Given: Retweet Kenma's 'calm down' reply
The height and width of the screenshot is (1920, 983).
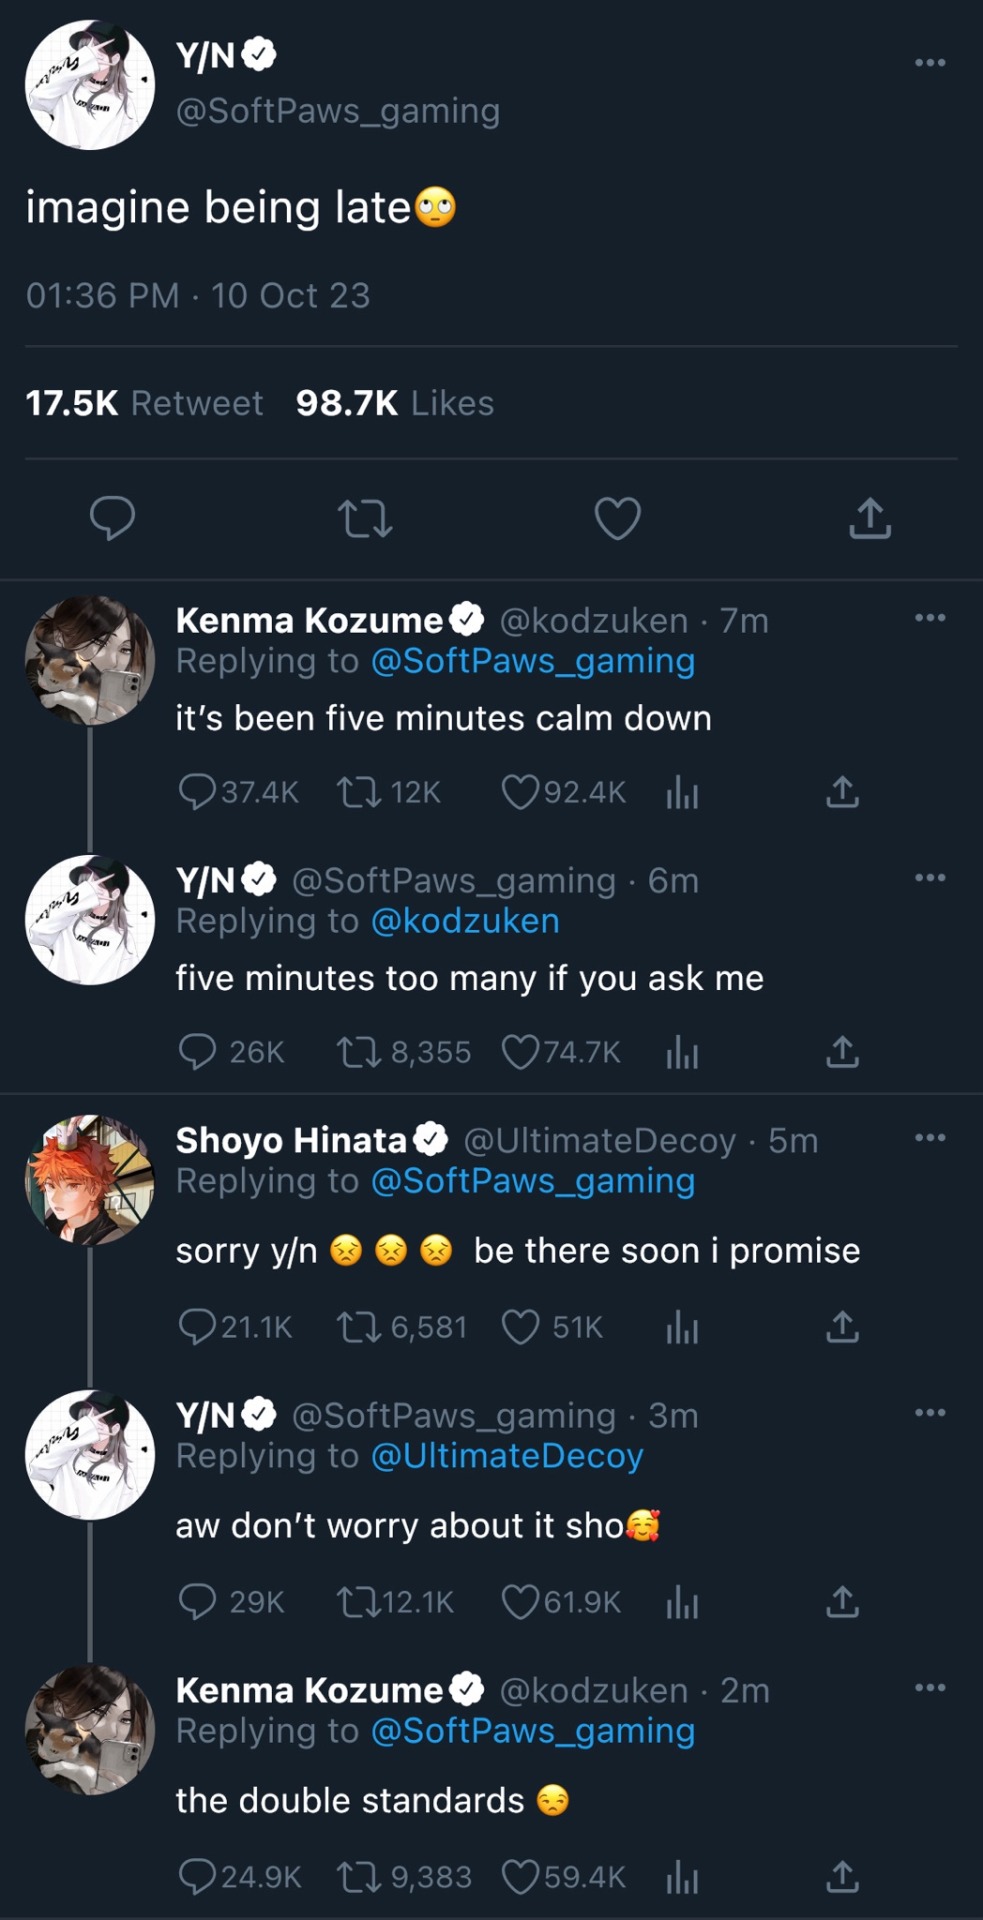Looking at the screenshot, I should (357, 793).
